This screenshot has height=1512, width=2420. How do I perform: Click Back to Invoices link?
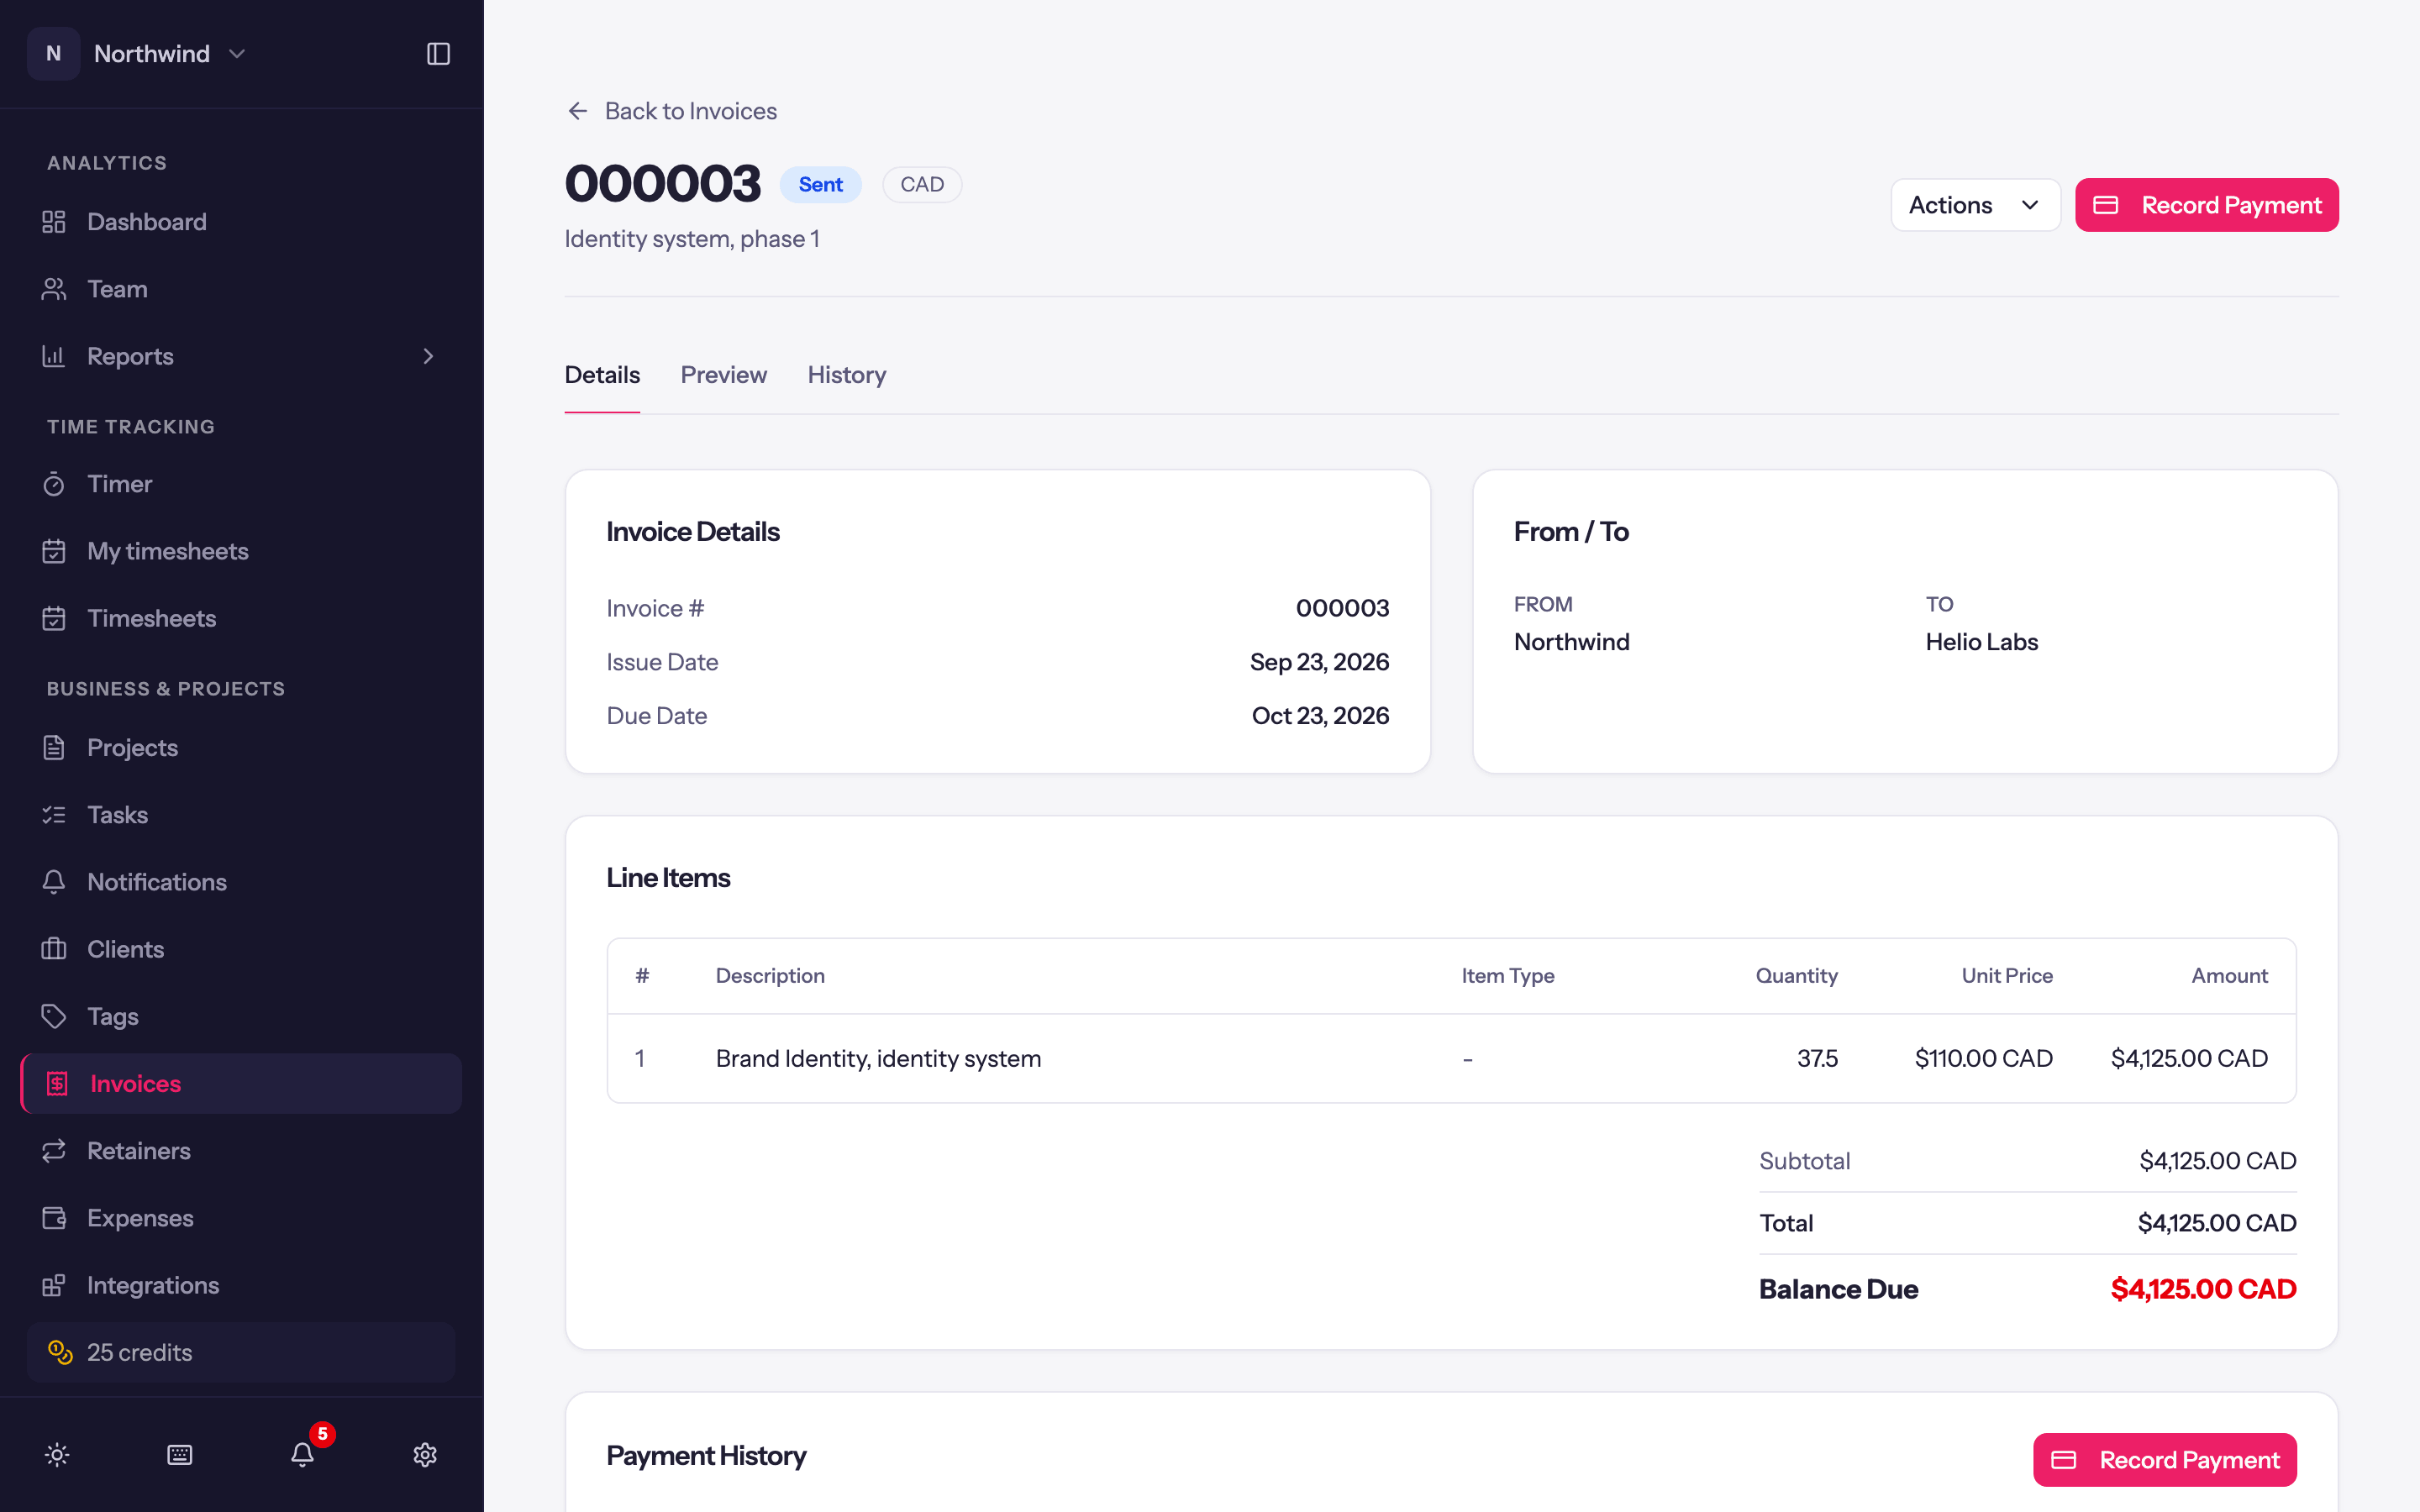[x=672, y=111]
